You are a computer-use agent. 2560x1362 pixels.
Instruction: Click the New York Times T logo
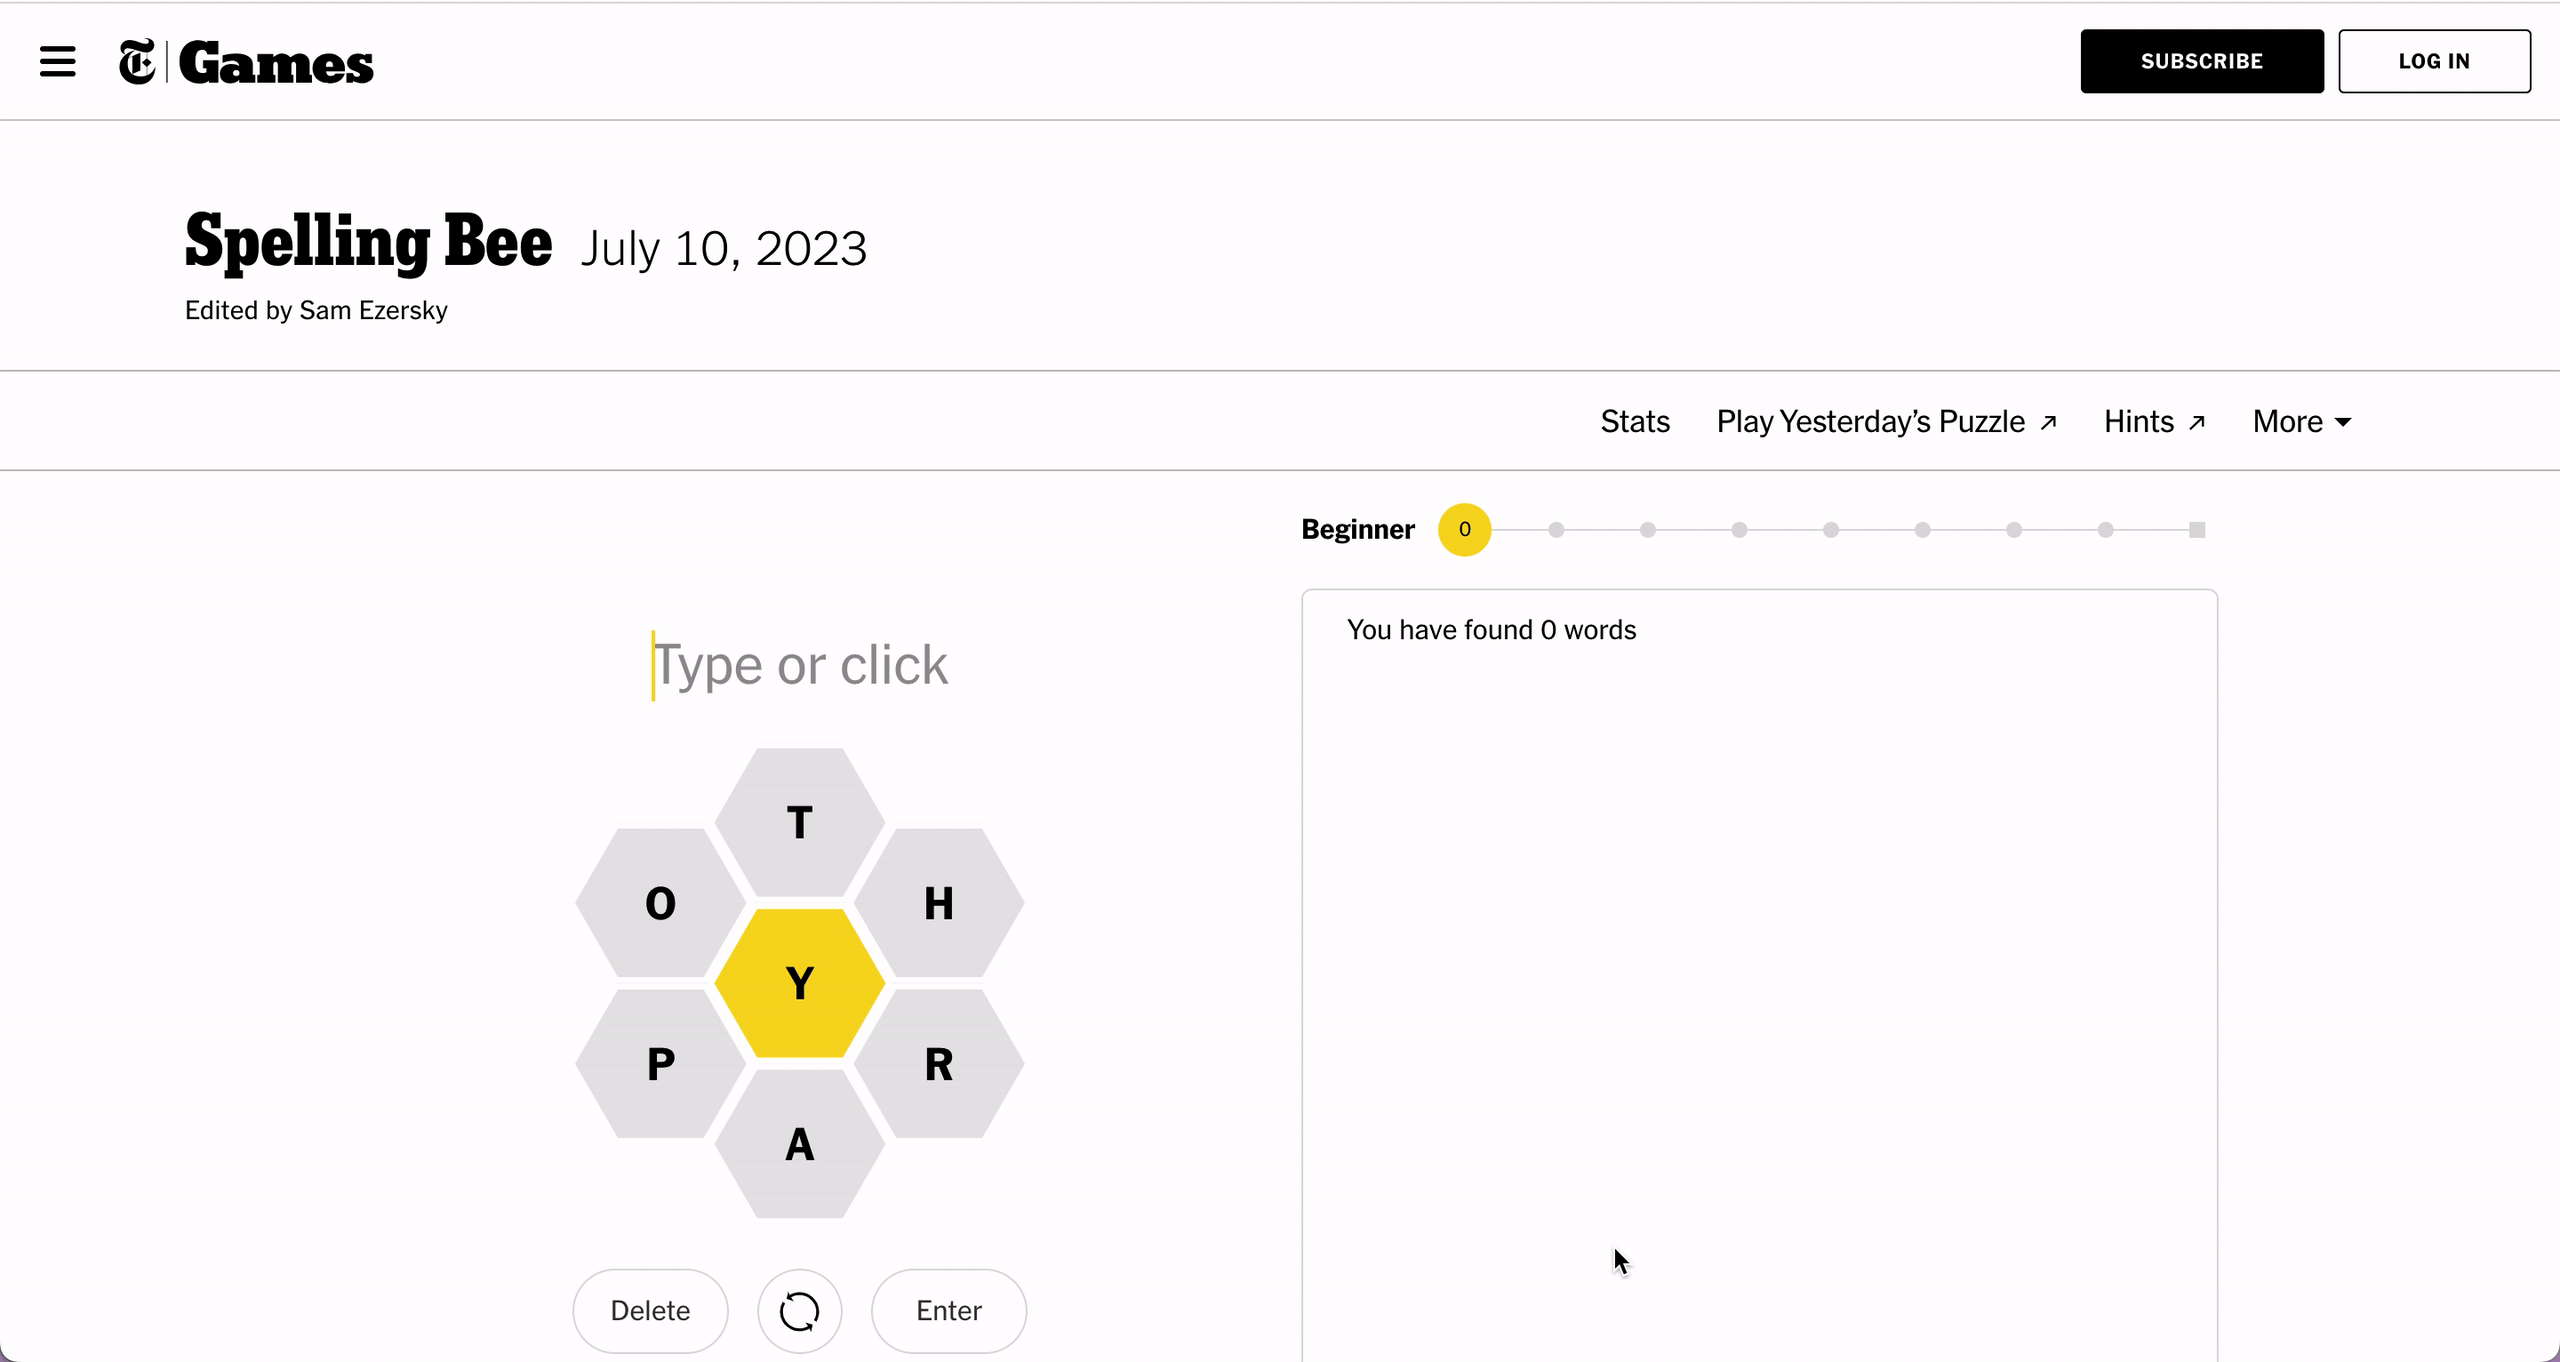[137, 62]
